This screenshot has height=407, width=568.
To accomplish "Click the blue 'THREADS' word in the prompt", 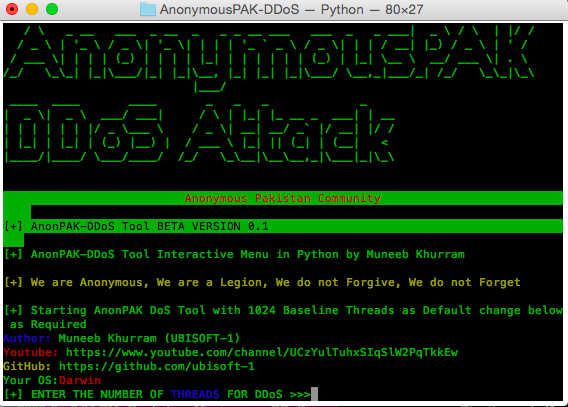I will (x=195, y=394).
